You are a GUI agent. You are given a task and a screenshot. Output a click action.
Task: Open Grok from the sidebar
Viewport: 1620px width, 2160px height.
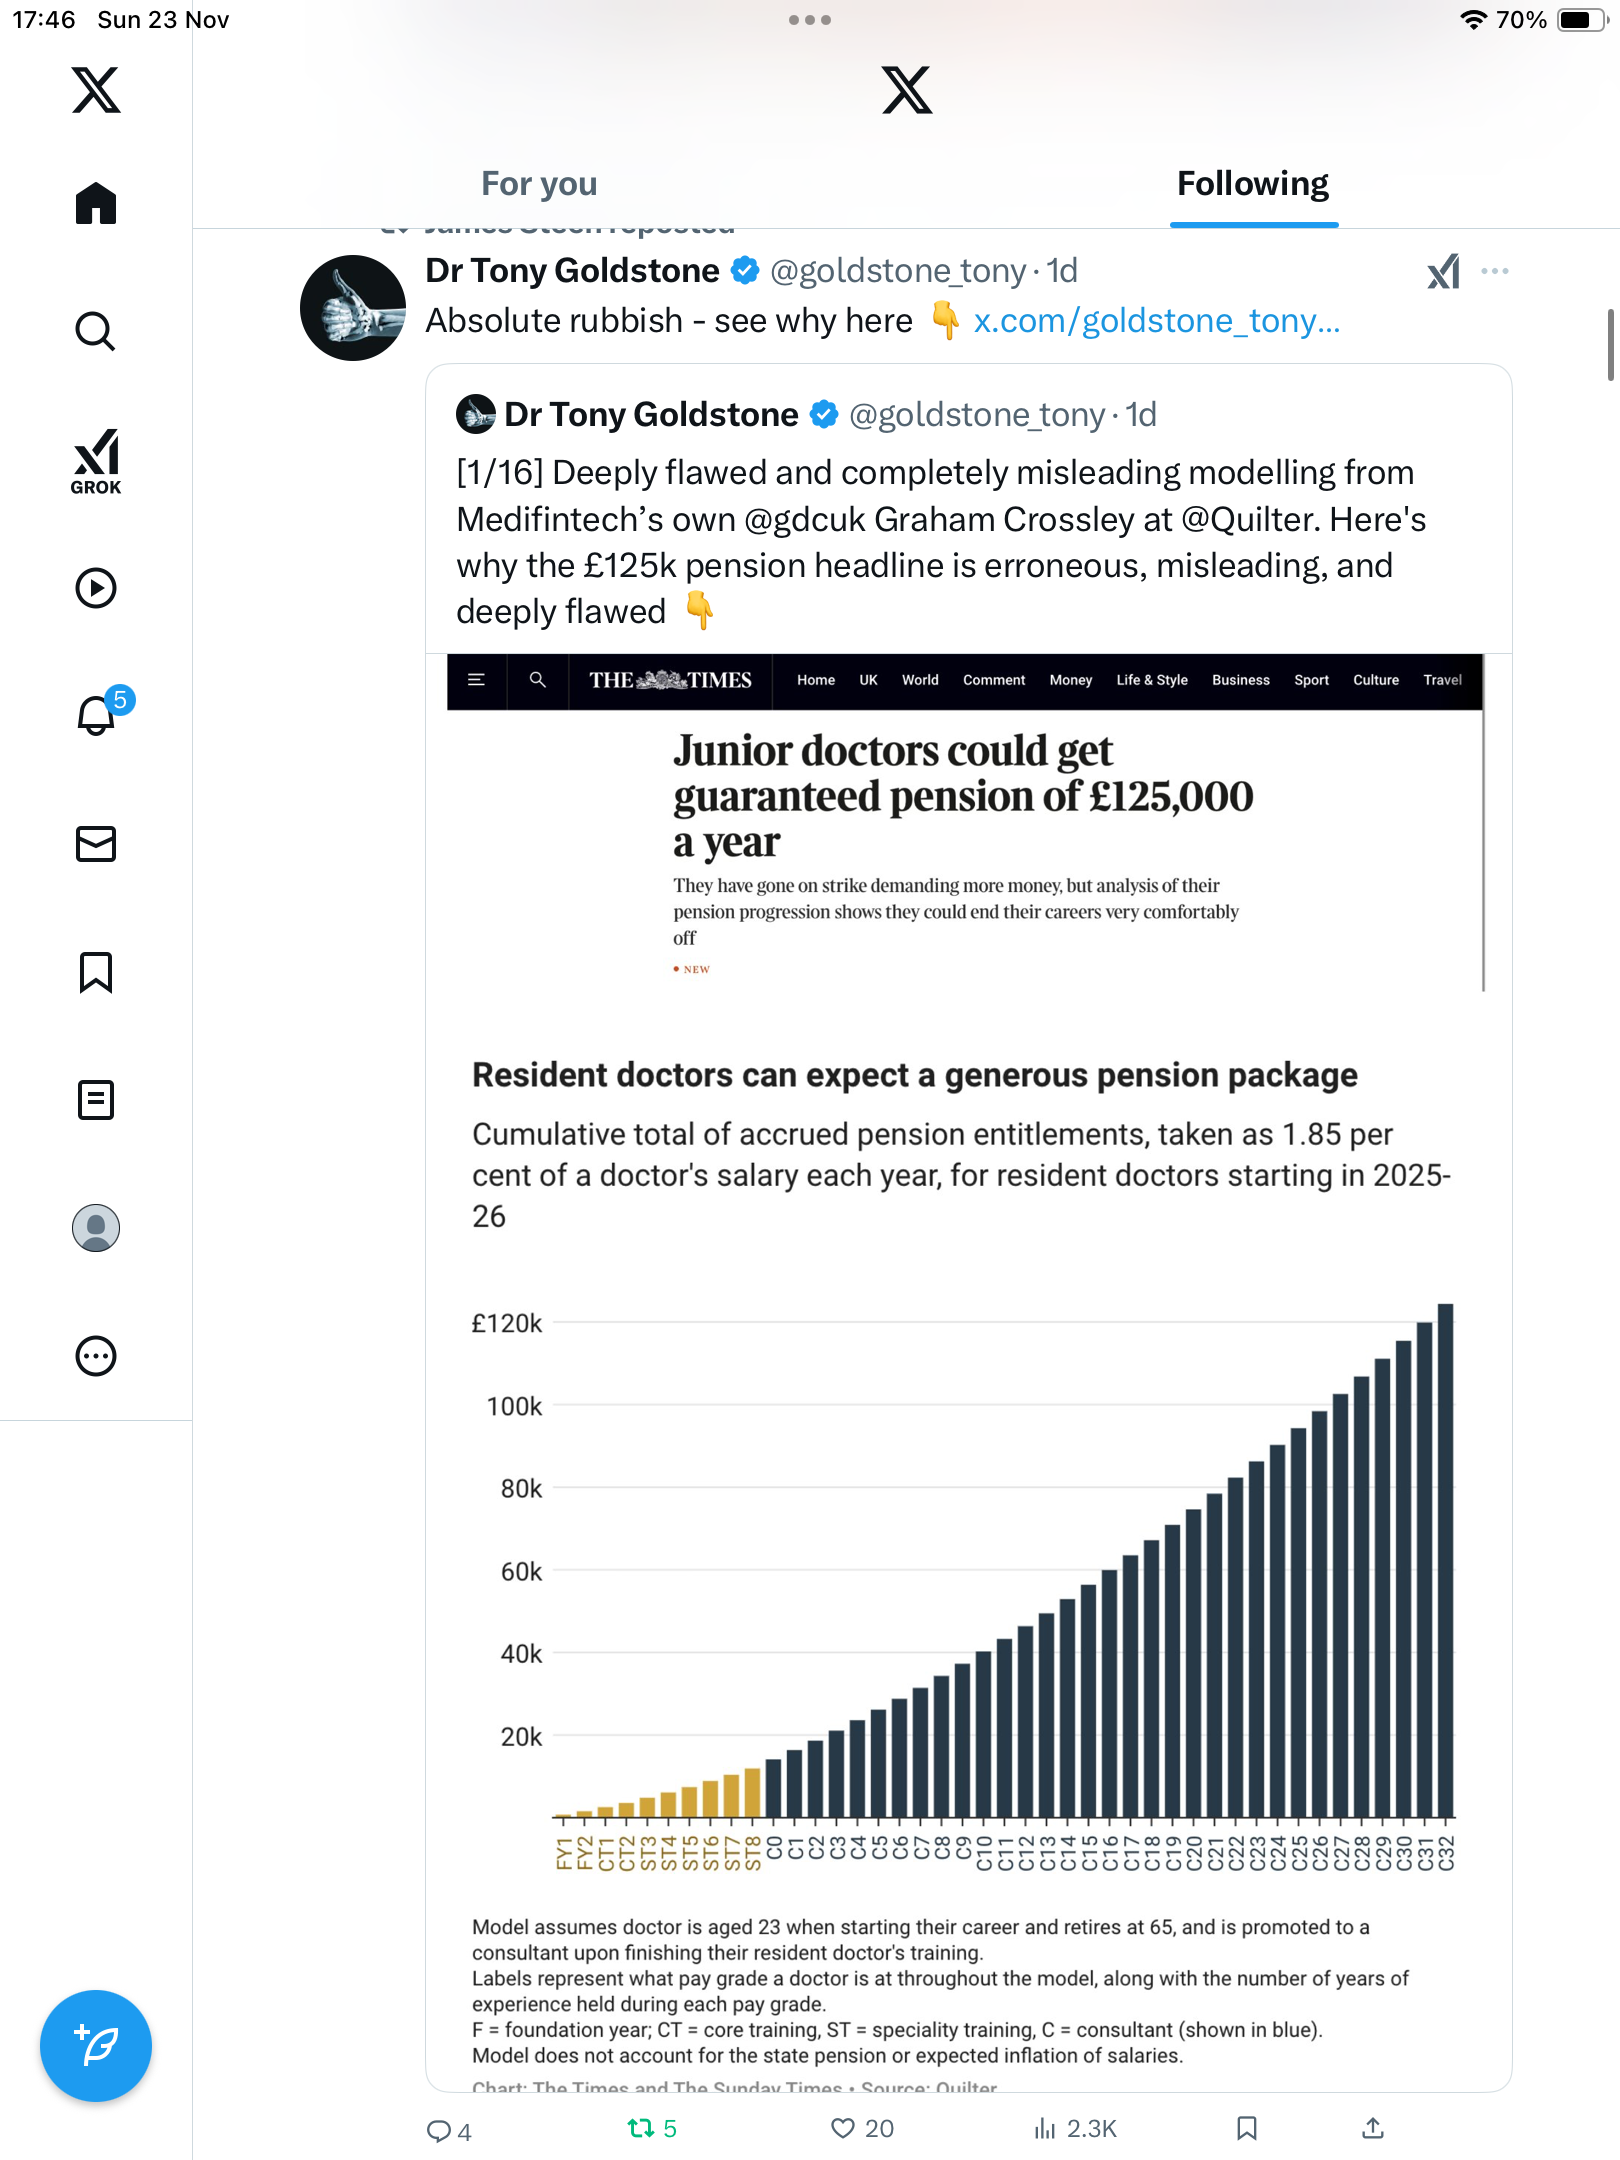point(96,461)
